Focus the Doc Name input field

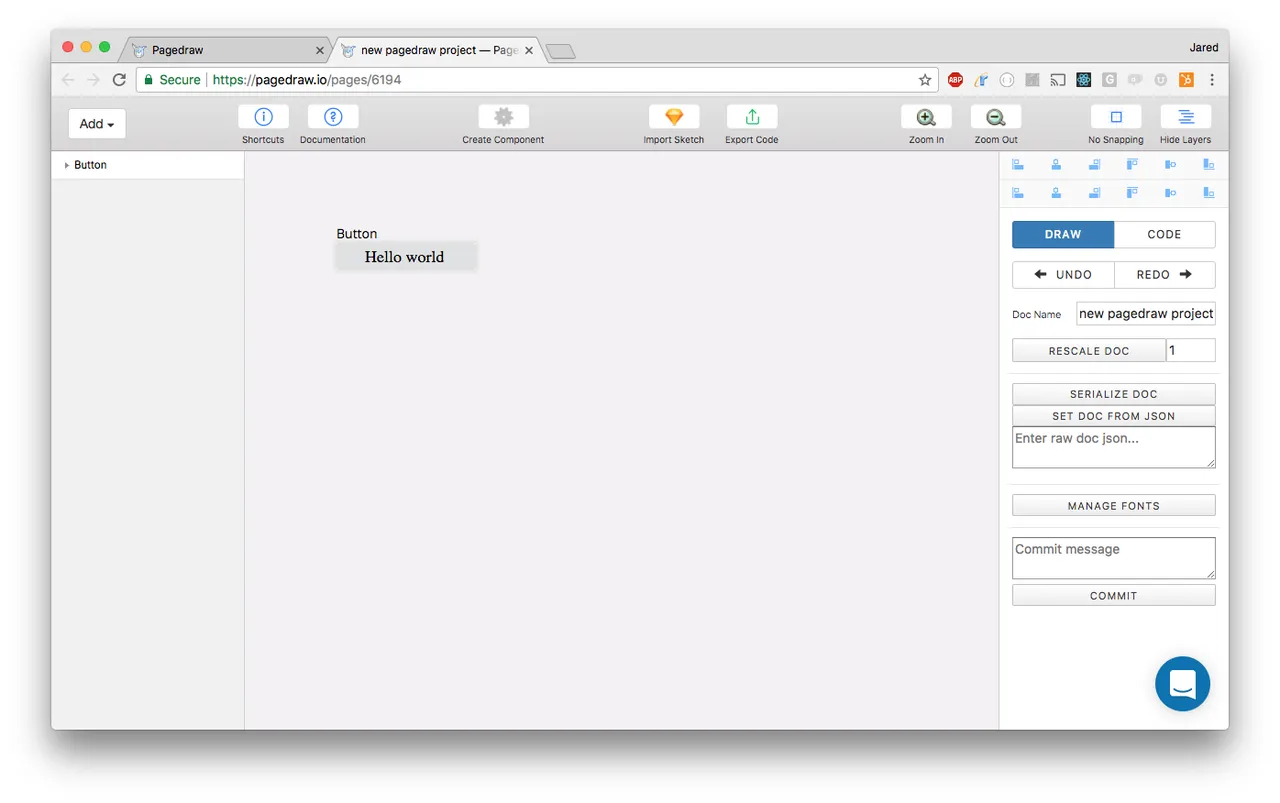pyautogui.click(x=1146, y=314)
